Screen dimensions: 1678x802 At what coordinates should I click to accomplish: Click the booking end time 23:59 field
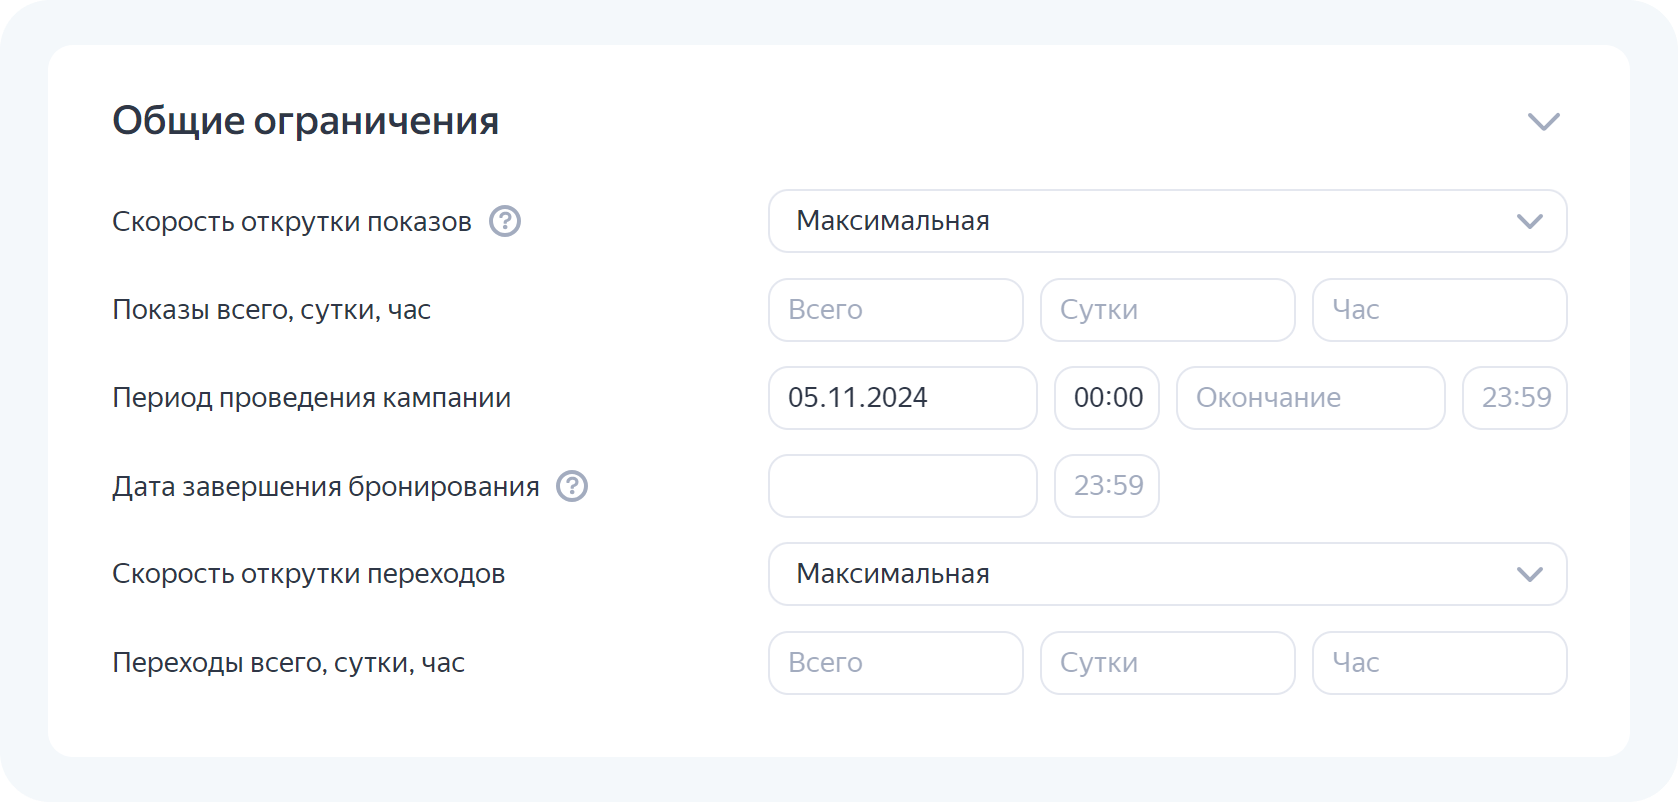1106,486
